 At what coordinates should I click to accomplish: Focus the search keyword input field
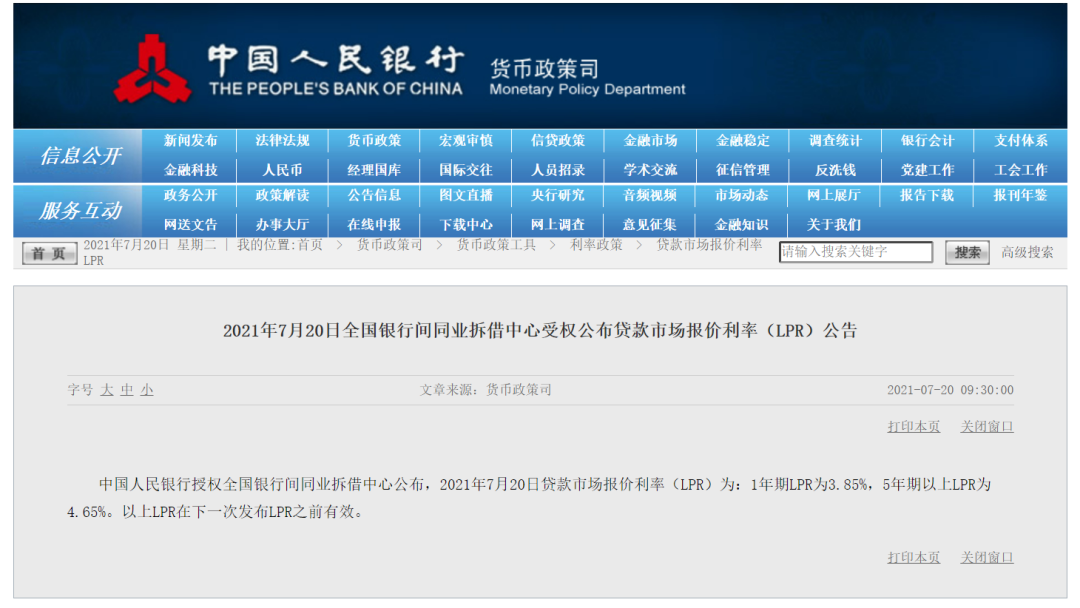point(855,252)
